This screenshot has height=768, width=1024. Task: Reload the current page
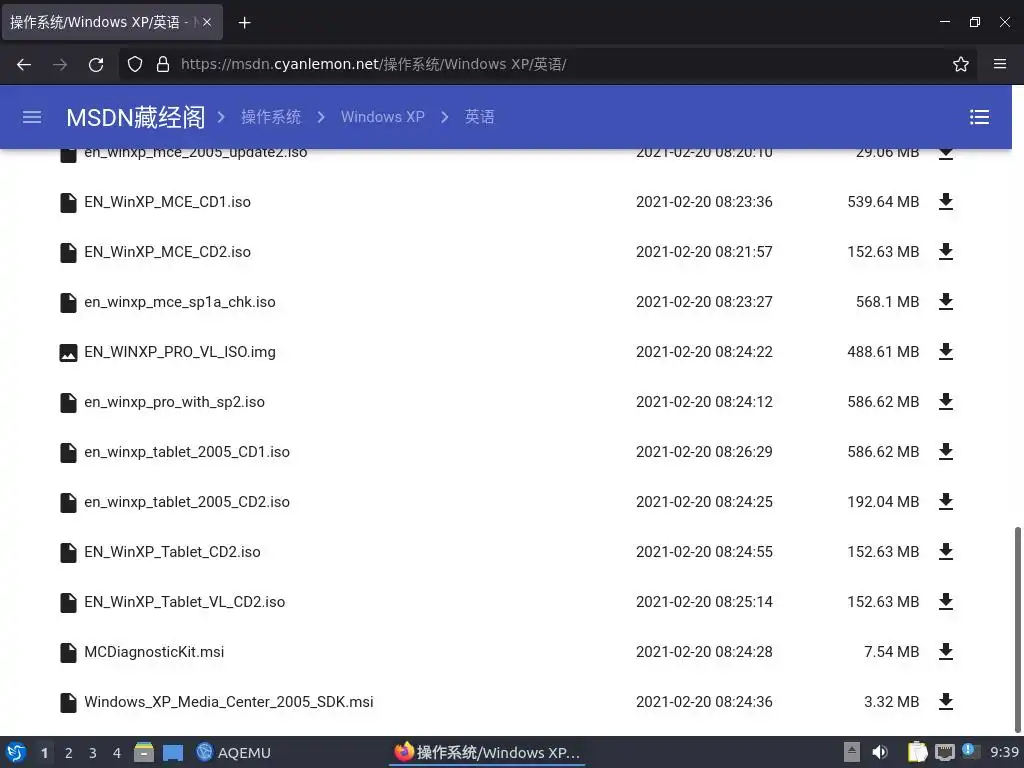click(96, 64)
